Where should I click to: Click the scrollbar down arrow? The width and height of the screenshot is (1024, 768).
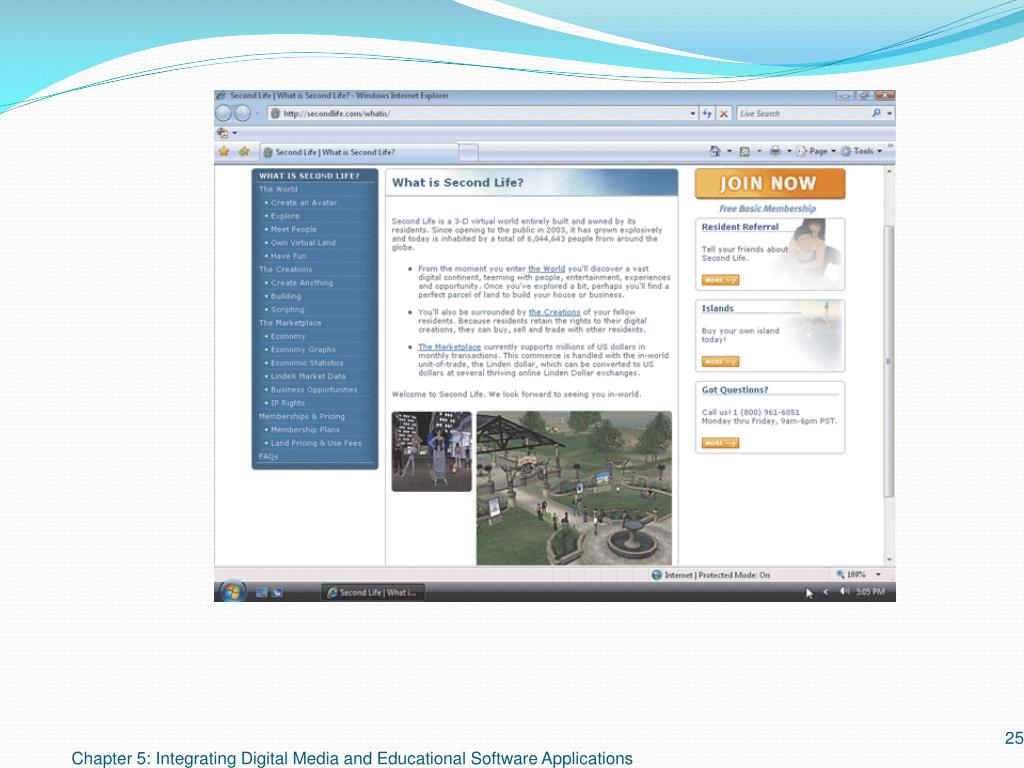[x=889, y=560]
